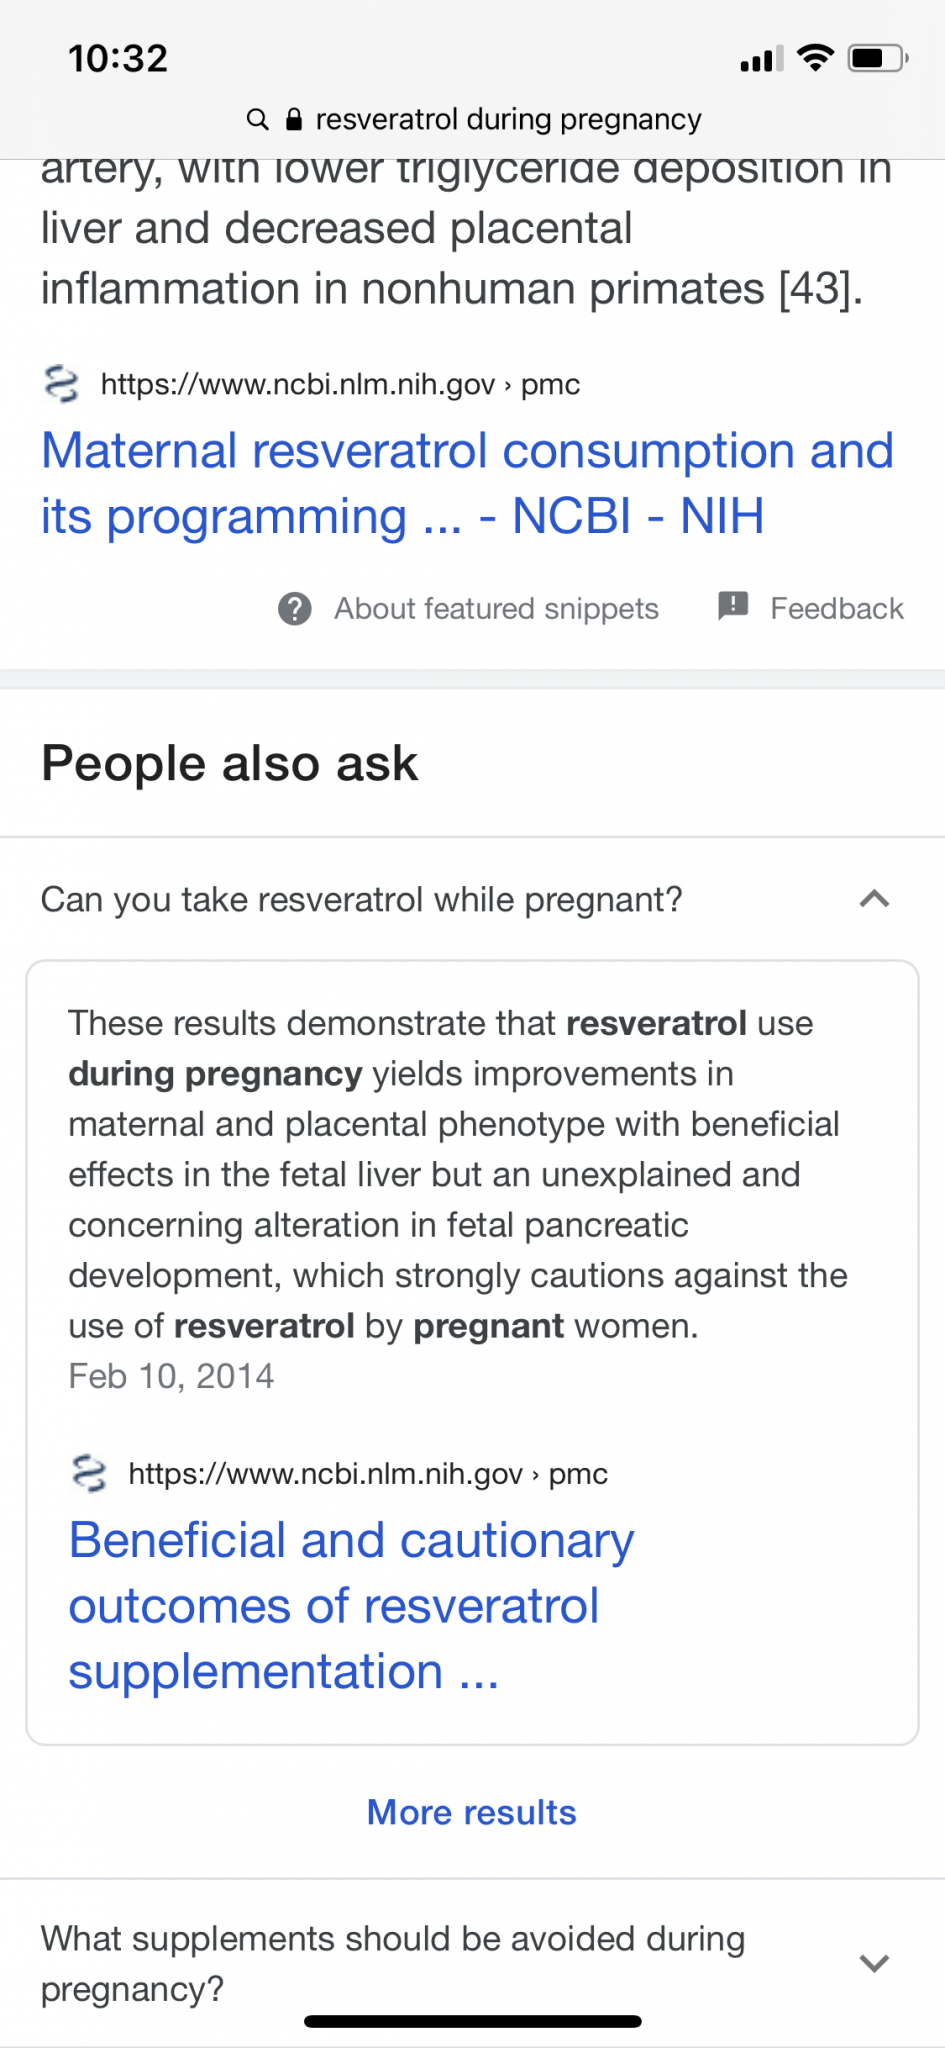Open About featured snippets
The image size is (945, 2048).
[496, 608]
